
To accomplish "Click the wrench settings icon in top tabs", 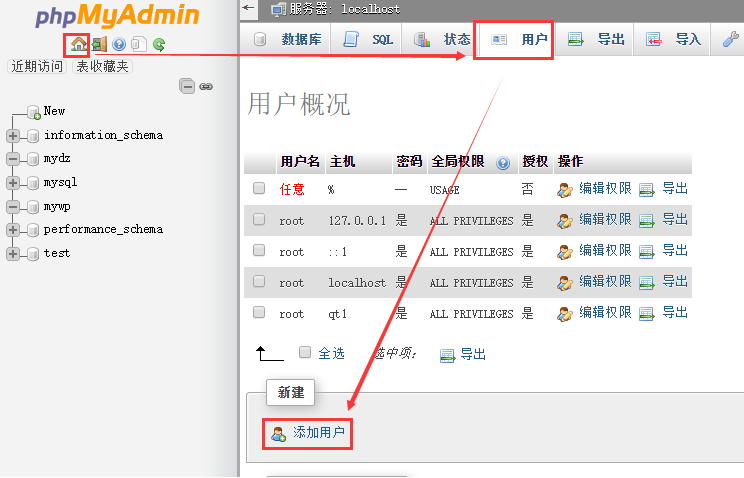I will click(x=732, y=40).
